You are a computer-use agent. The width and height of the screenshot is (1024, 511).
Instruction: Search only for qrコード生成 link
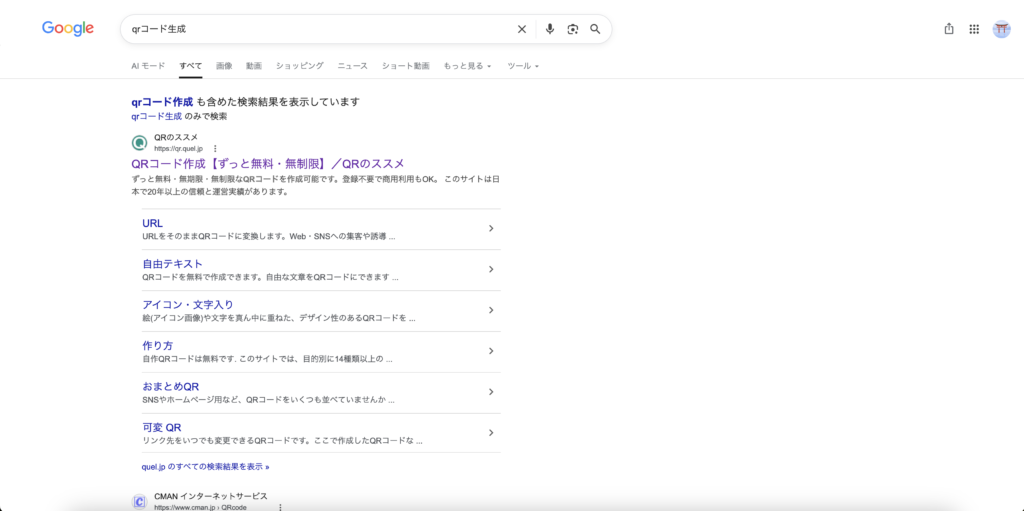coord(157,117)
